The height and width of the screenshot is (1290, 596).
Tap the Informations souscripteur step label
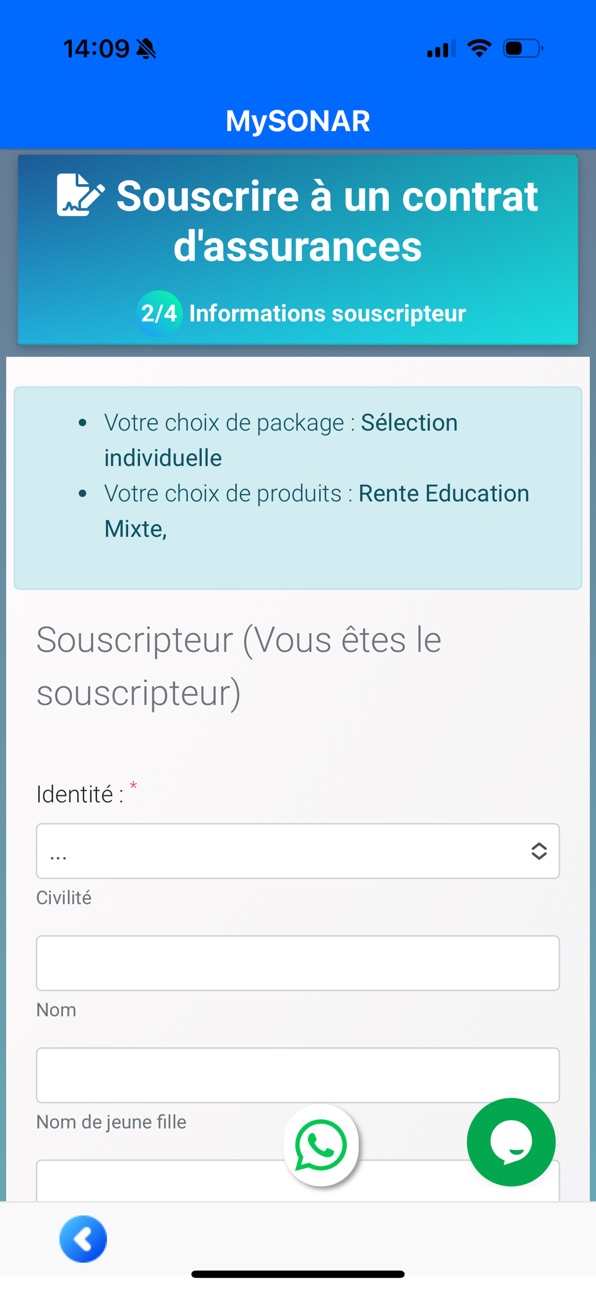pyautogui.click(x=327, y=313)
